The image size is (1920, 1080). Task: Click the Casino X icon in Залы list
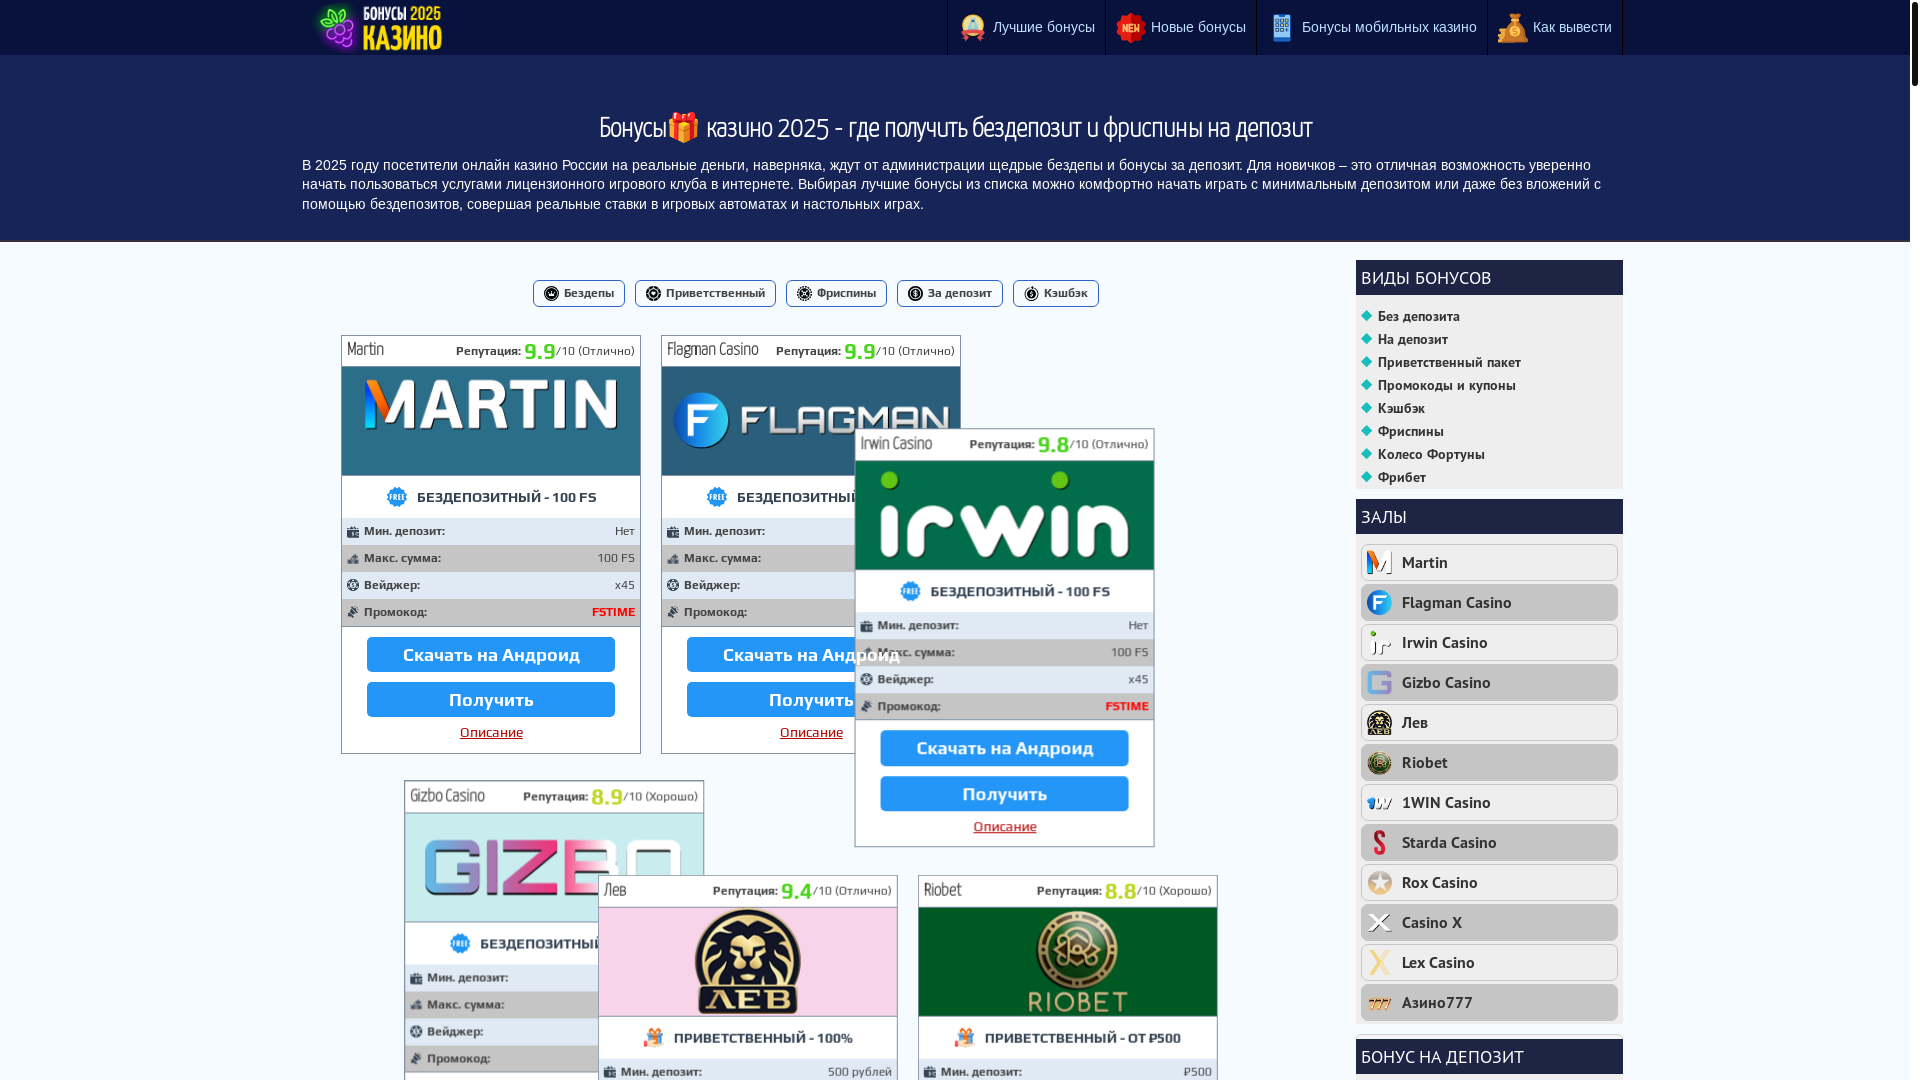[1379, 922]
